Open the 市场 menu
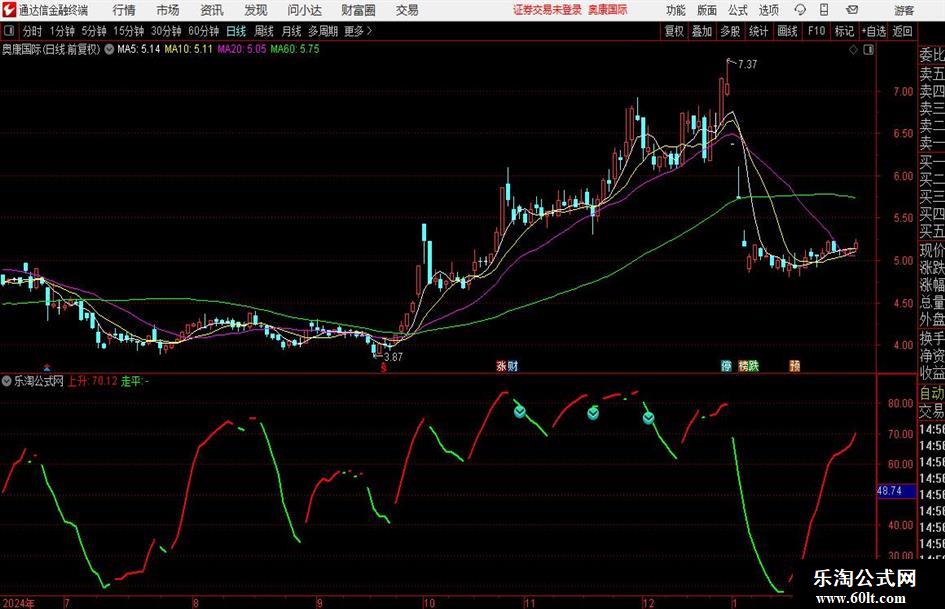945x609 pixels. pos(168,10)
